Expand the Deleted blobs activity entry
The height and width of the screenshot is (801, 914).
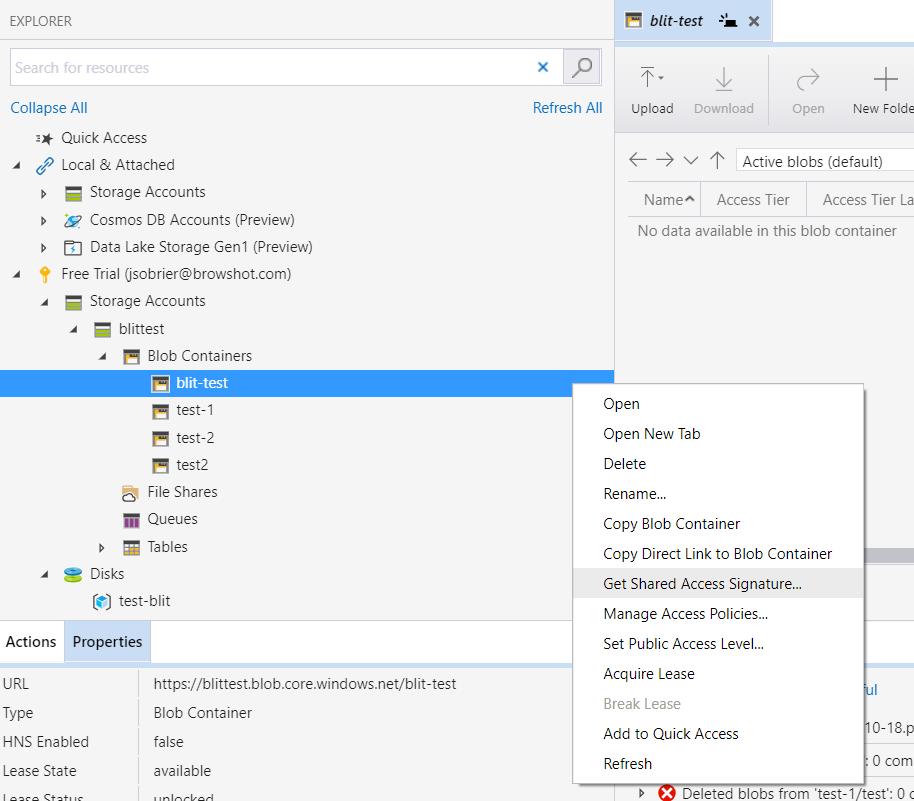click(x=642, y=793)
